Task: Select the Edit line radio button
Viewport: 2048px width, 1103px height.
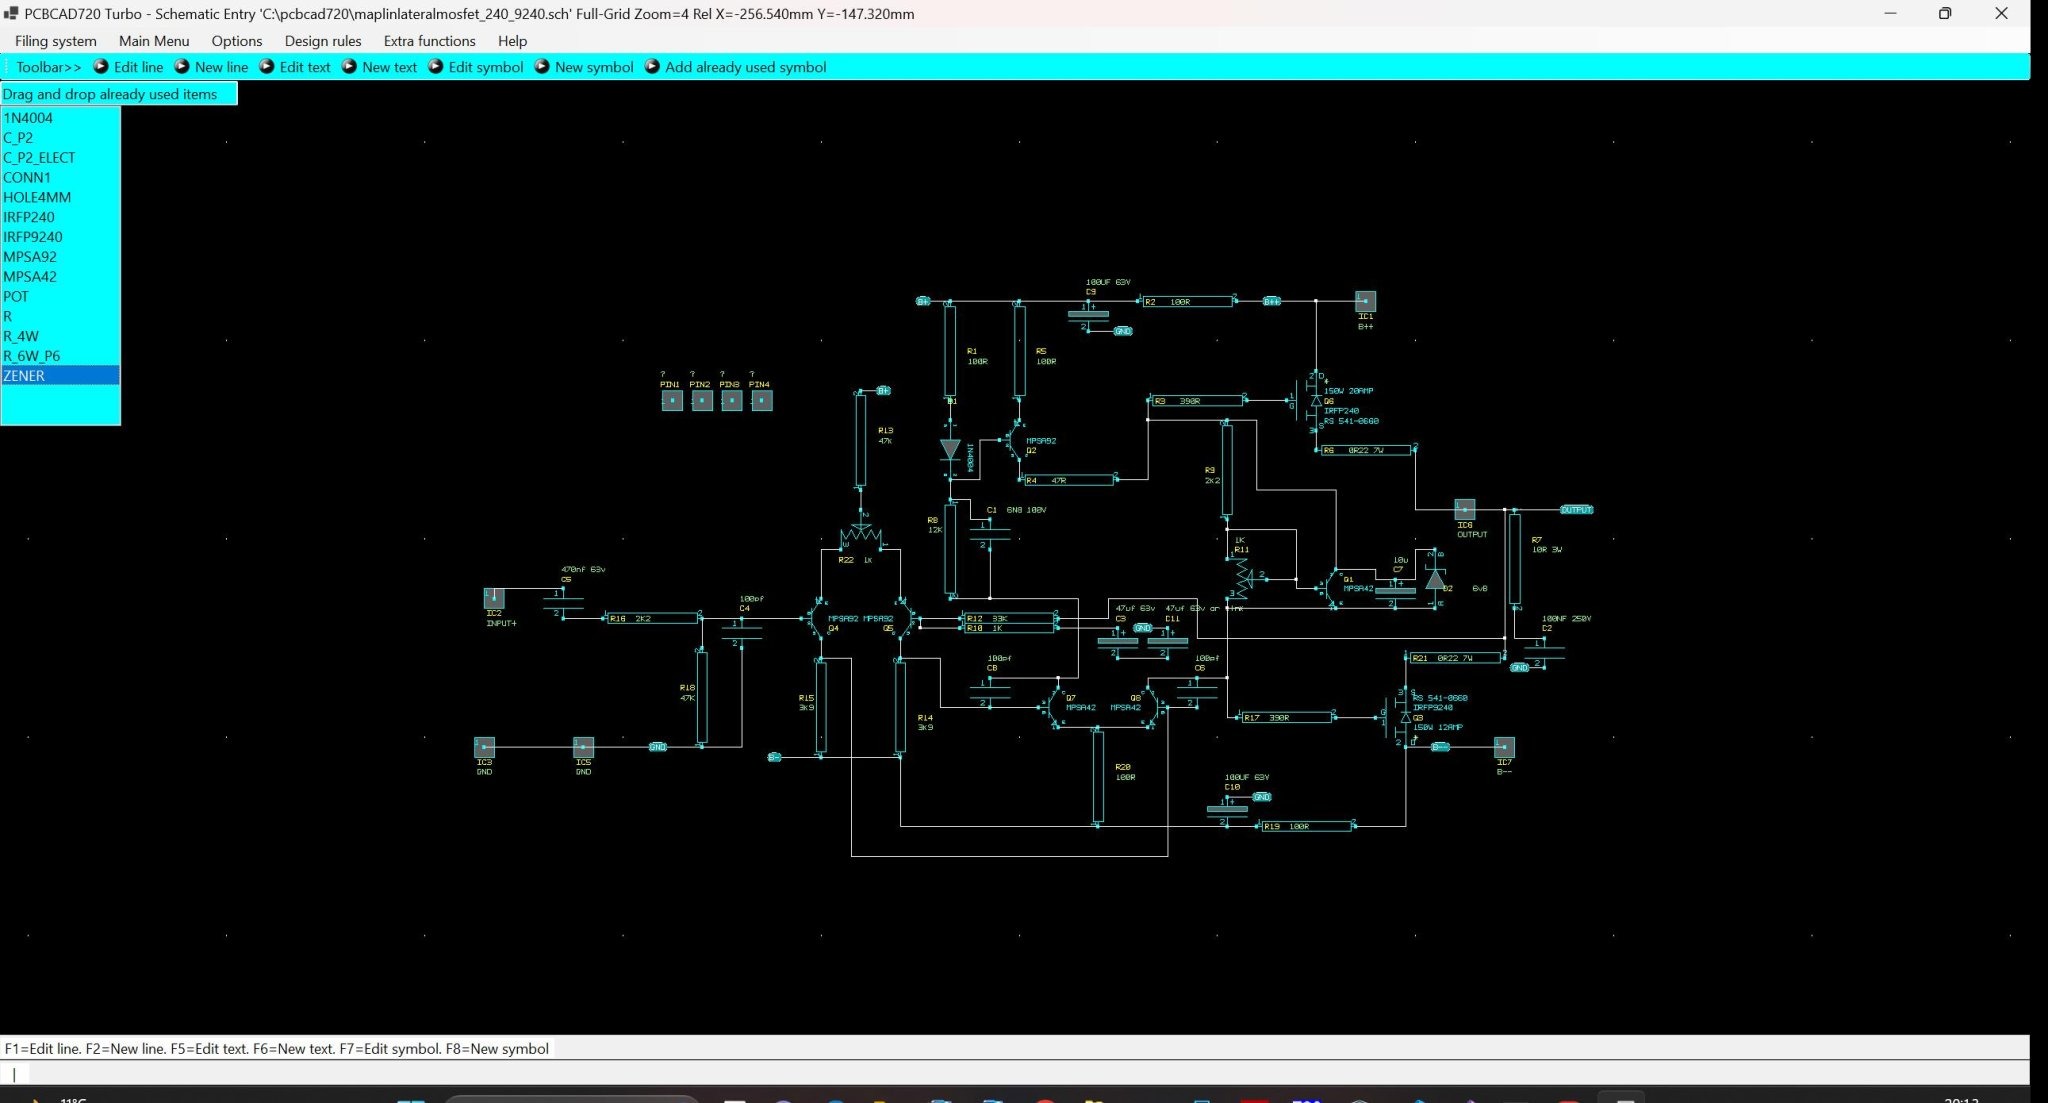Action: (129, 67)
